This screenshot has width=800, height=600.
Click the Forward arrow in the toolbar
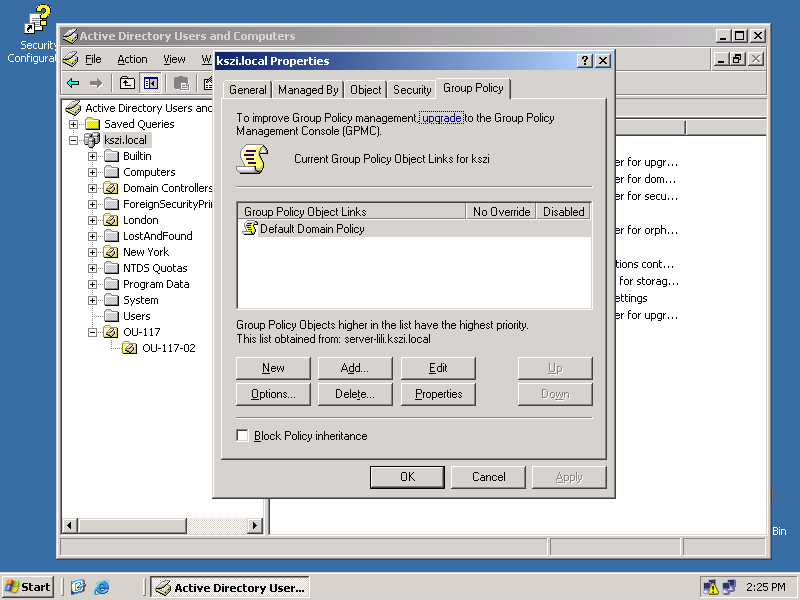coord(96,83)
